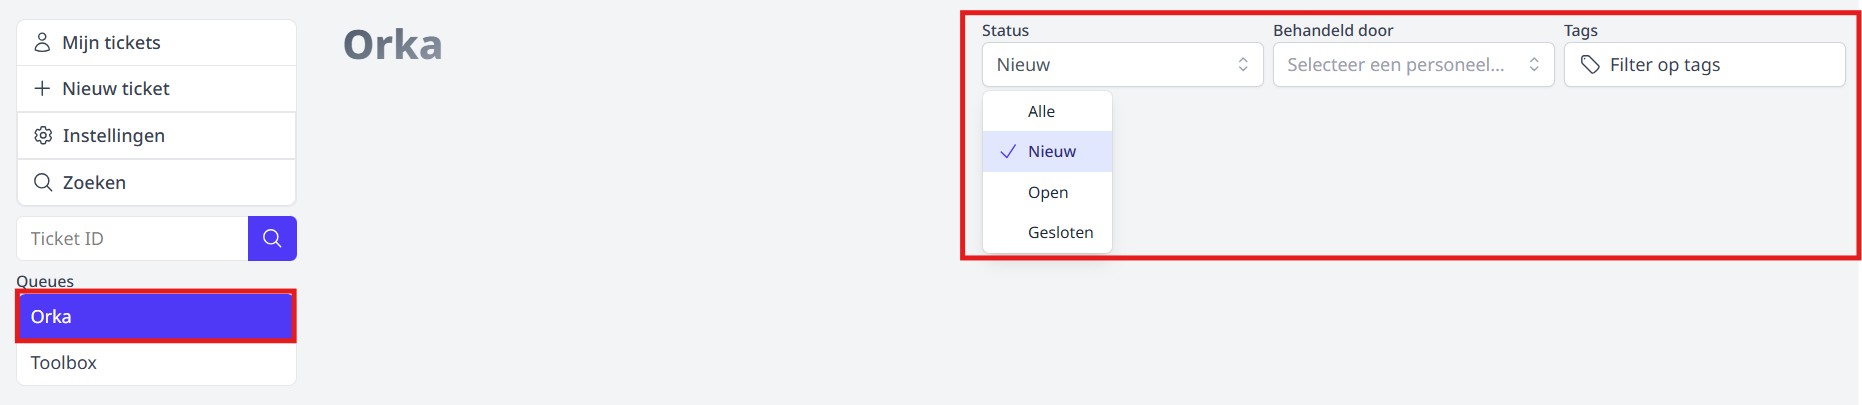Select the highlighted Nieuw status option

click(x=1052, y=152)
